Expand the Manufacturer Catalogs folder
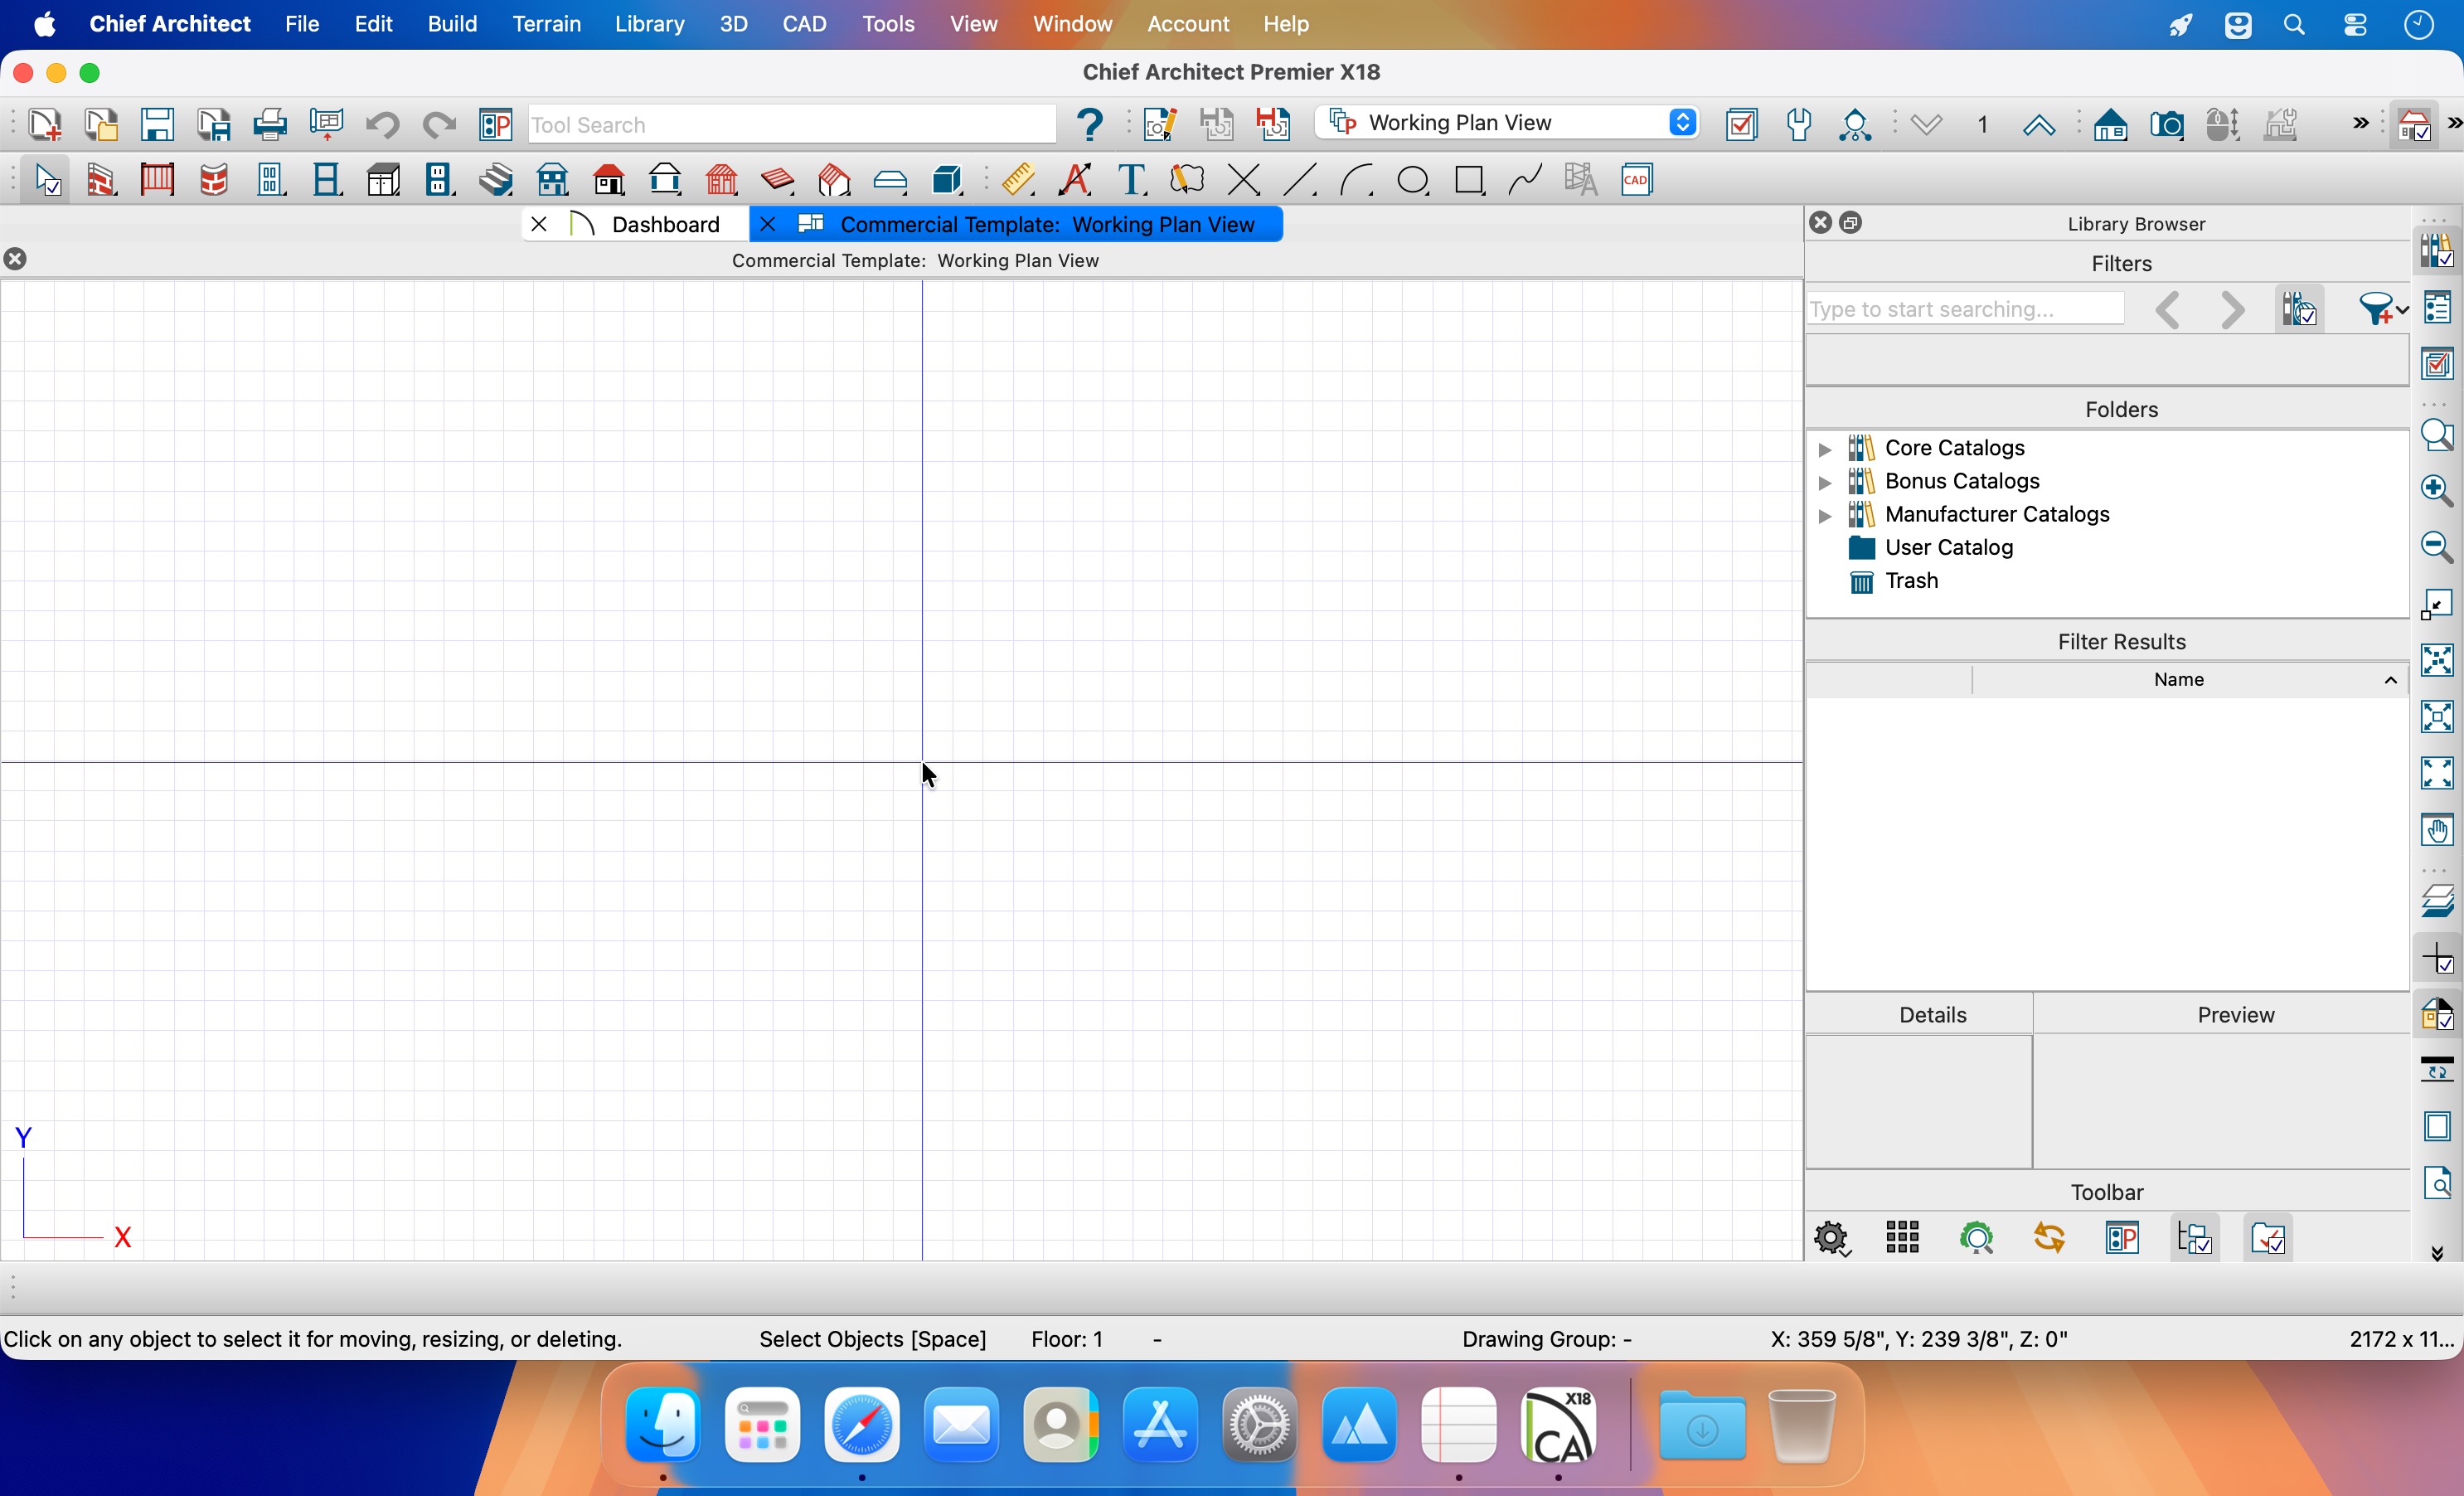 (x=1825, y=515)
